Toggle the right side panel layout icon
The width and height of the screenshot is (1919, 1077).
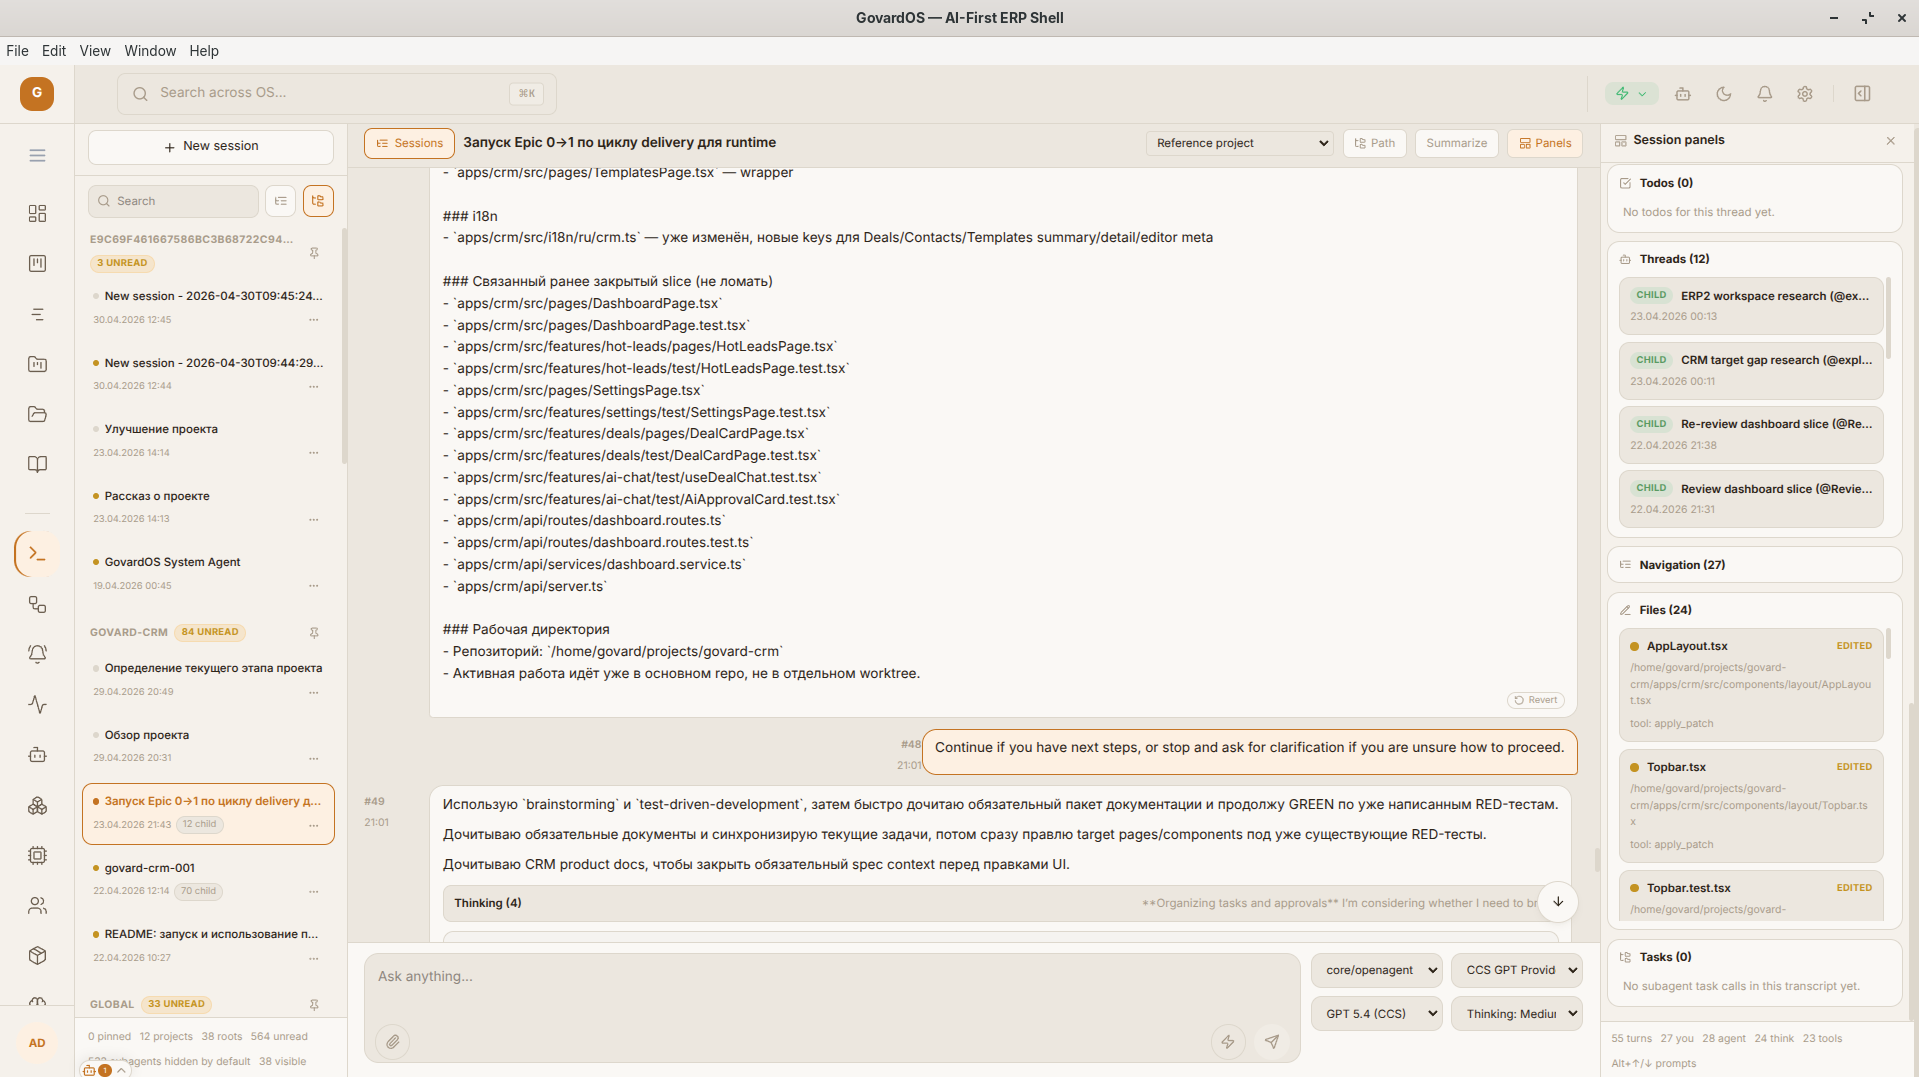coord(1862,93)
